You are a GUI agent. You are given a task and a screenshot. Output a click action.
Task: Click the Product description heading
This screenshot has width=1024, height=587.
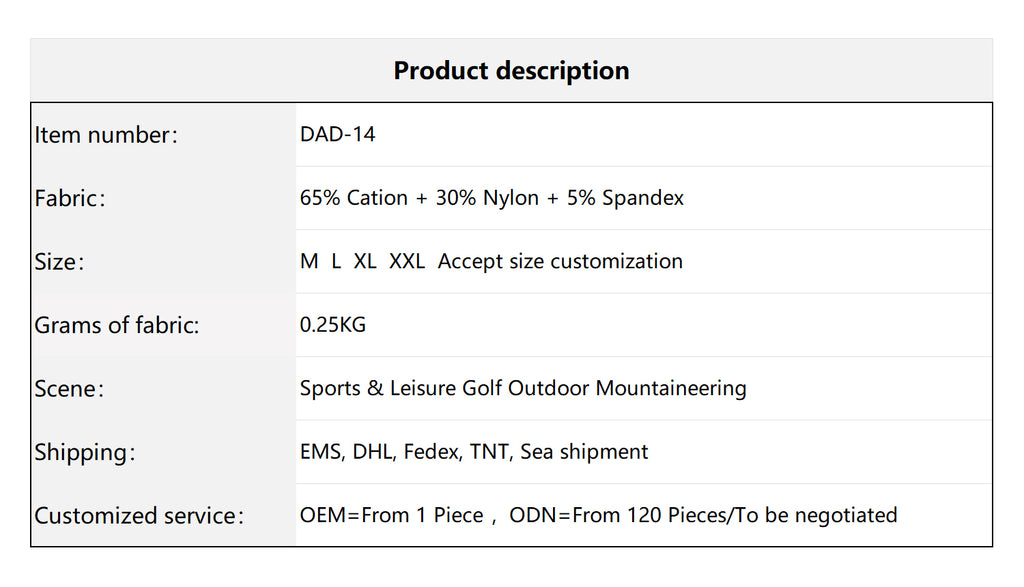511,71
